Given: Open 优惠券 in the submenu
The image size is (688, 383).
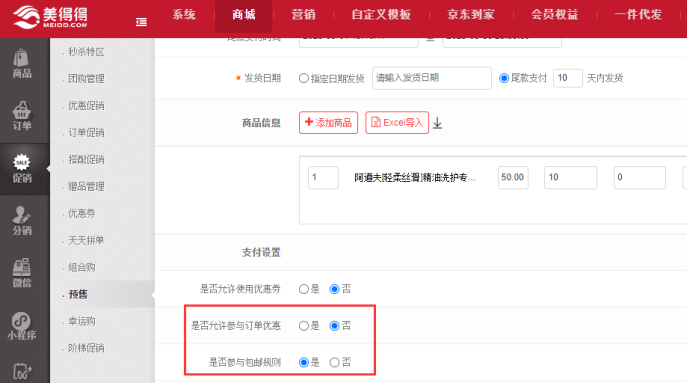Looking at the screenshot, I should coord(82,213).
